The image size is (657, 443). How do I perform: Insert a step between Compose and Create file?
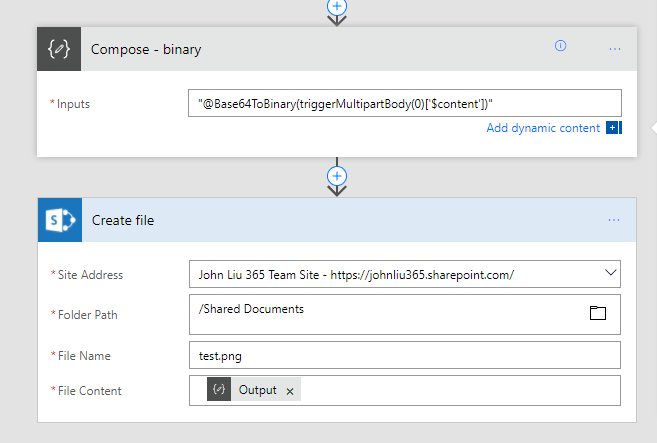point(337,176)
